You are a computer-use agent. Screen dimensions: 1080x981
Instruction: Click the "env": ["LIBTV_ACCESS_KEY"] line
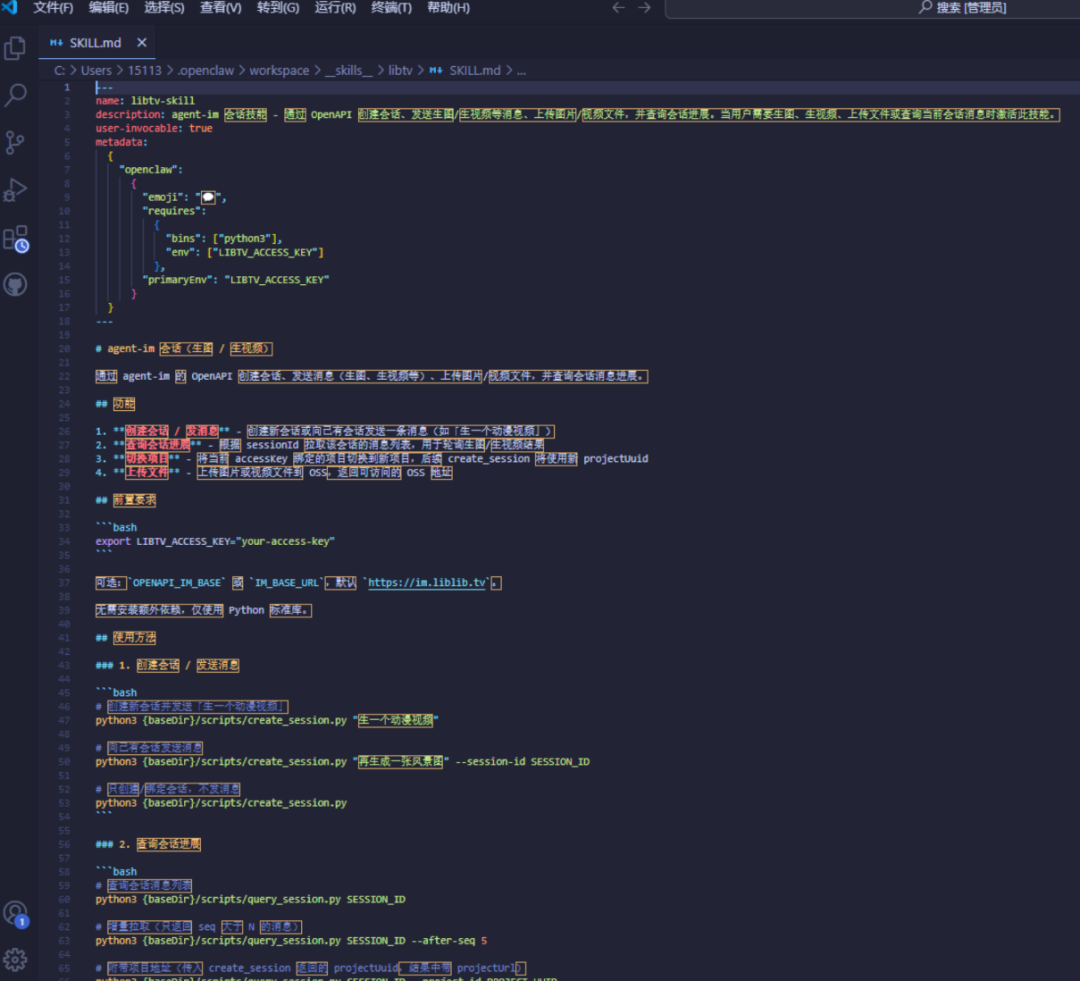tap(245, 252)
